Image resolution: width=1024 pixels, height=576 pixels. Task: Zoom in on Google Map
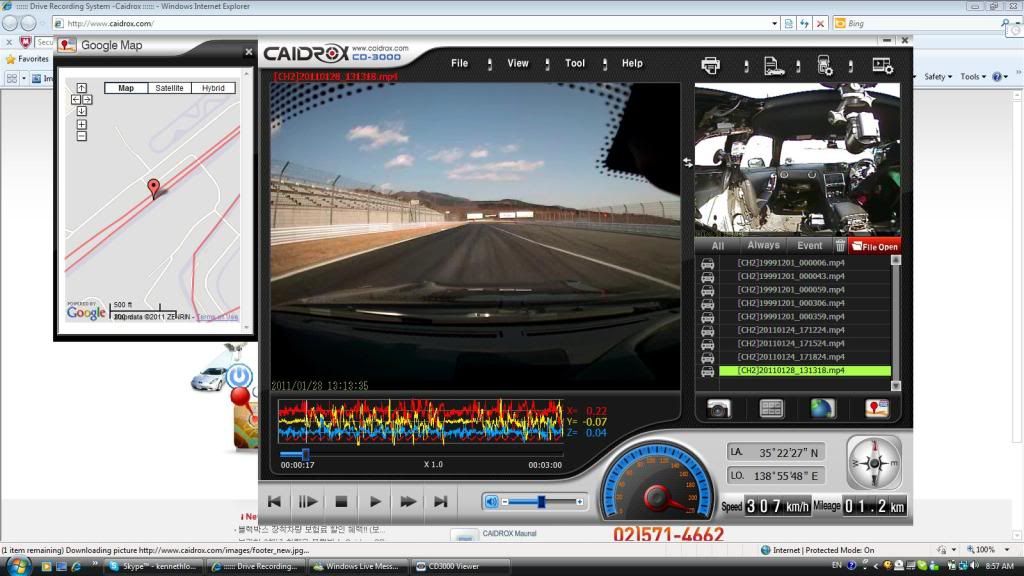click(82, 124)
